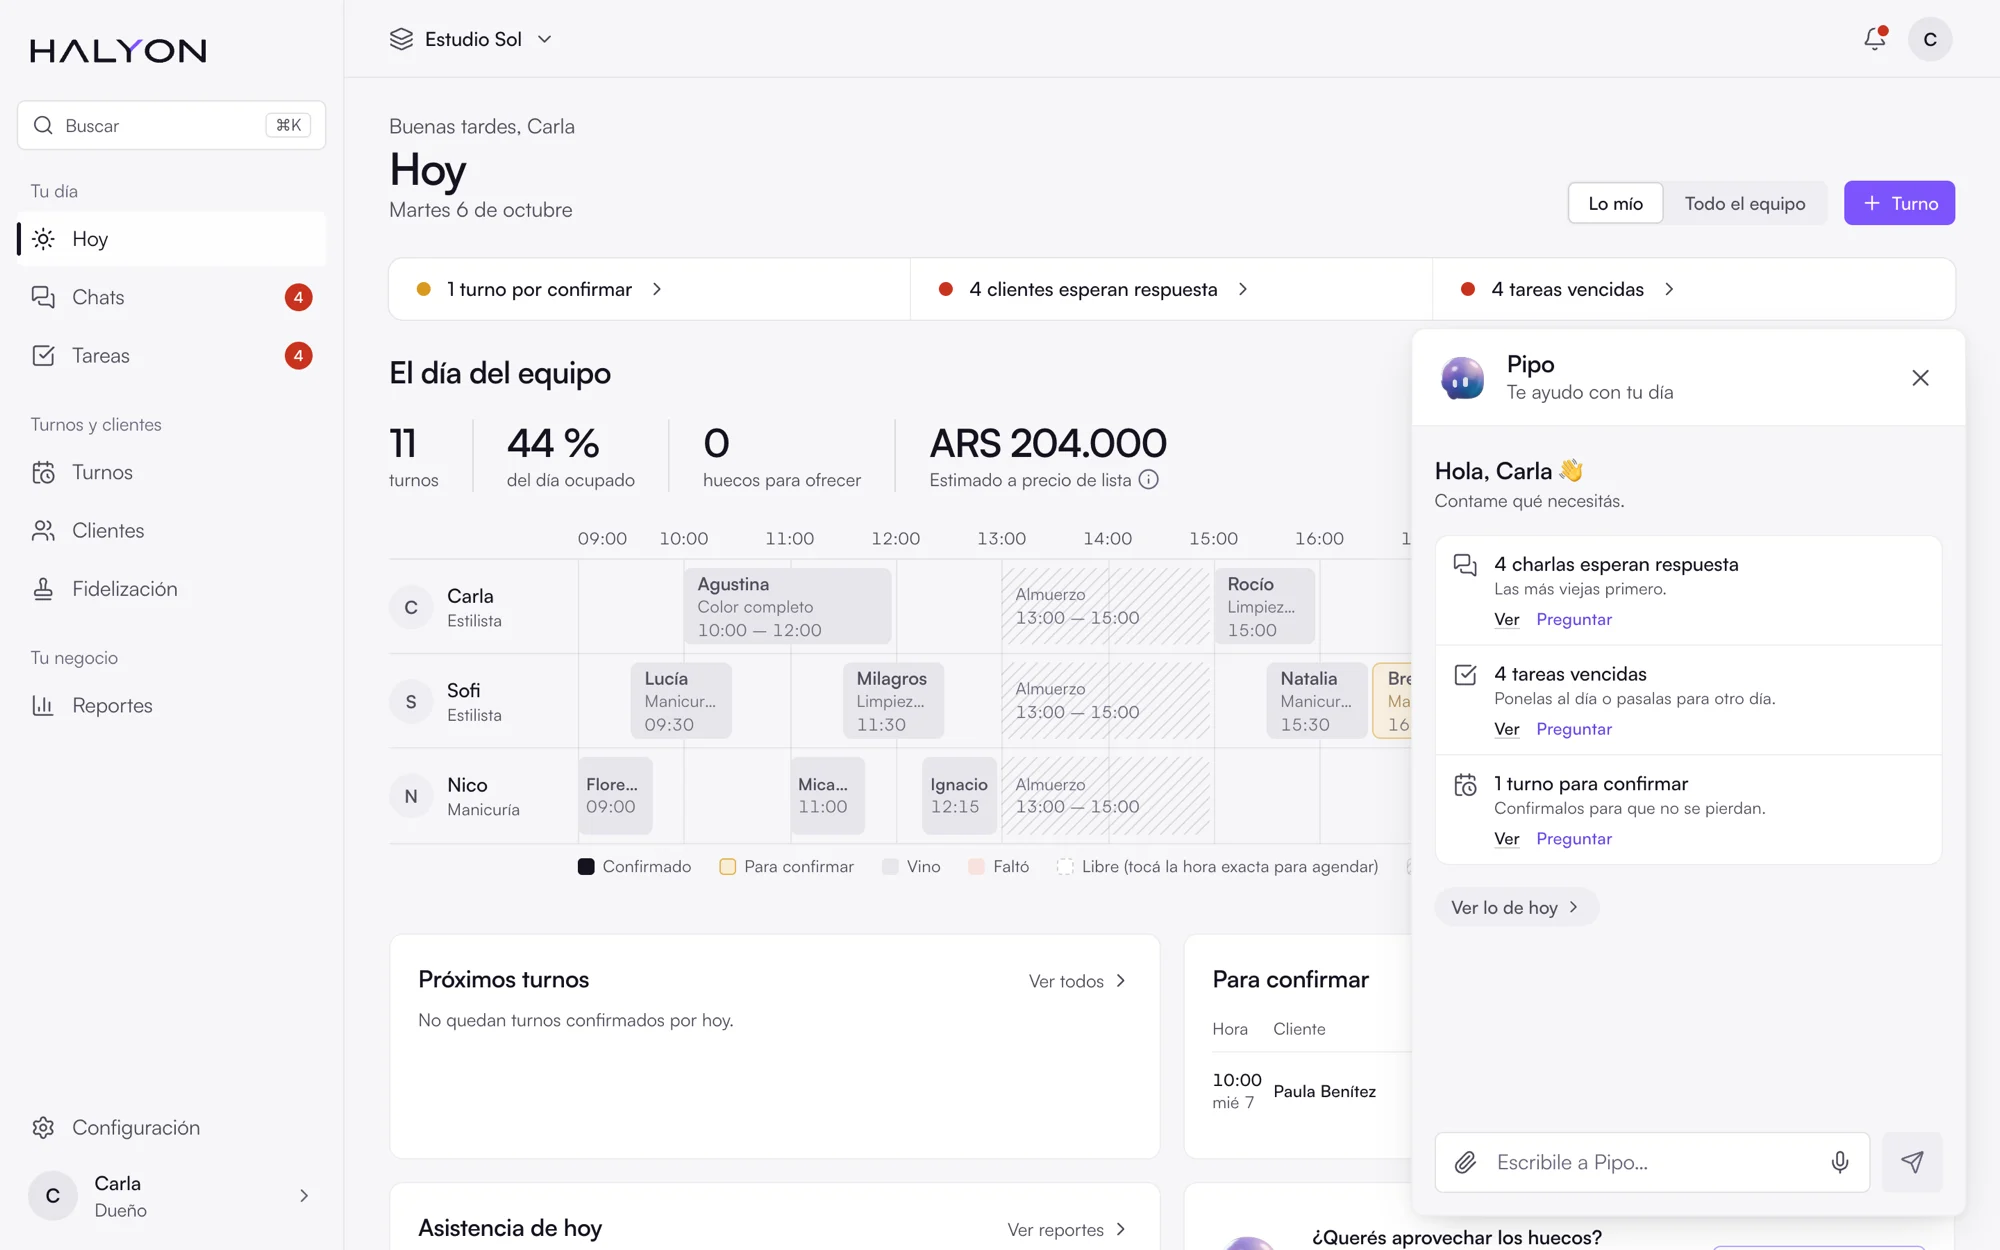The image size is (2000, 1250).
Task: Focus the Buscar search field
Action: coord(171,125)
